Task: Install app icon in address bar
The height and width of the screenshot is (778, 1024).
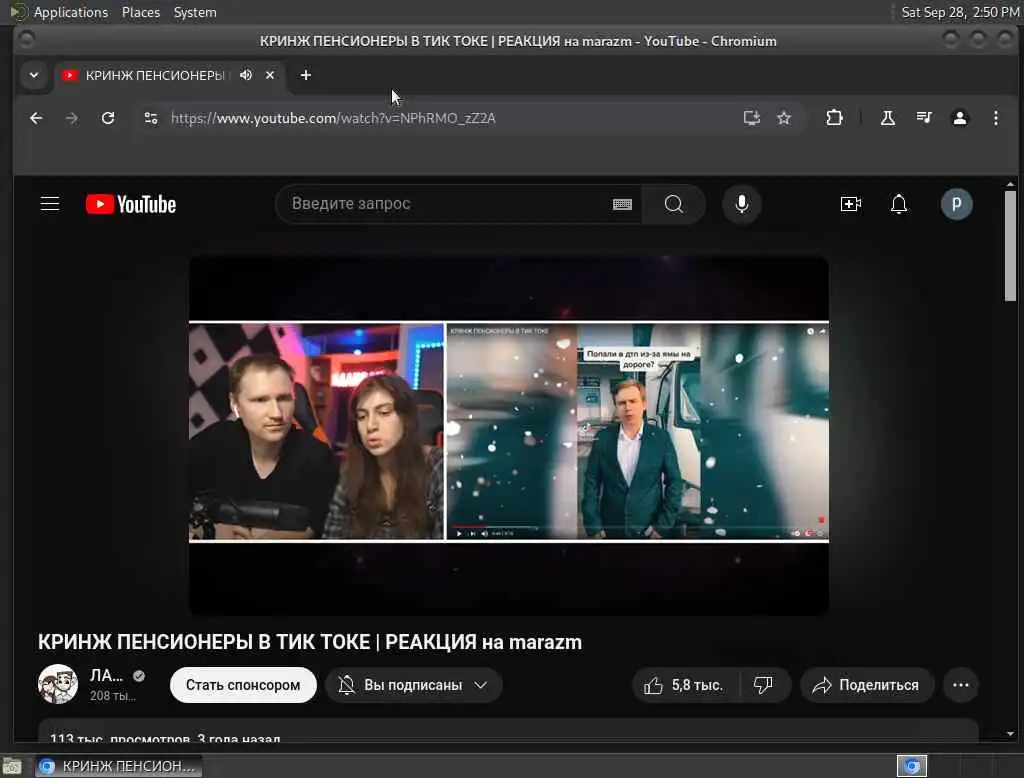Action: point(752,118)
